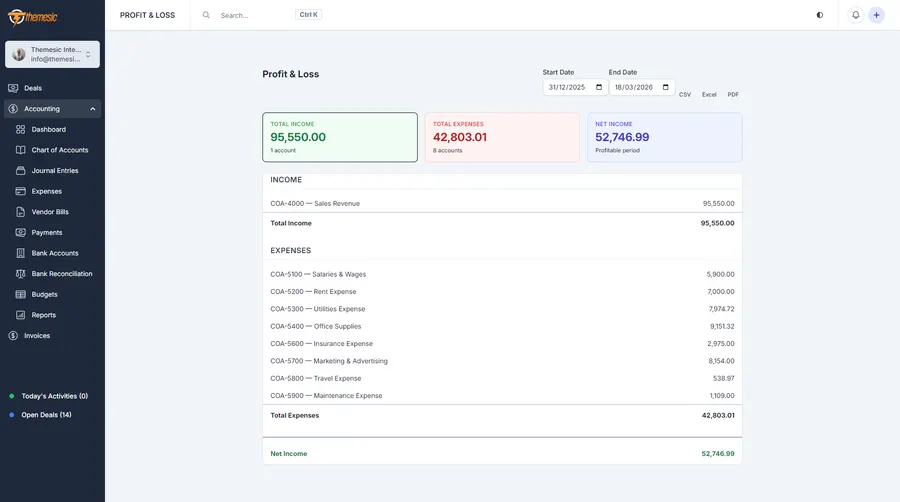The height and width of the screenshot is (502, 900).
Task: Open the Themesic account switcher dropdown
Action: pos(52,55)
